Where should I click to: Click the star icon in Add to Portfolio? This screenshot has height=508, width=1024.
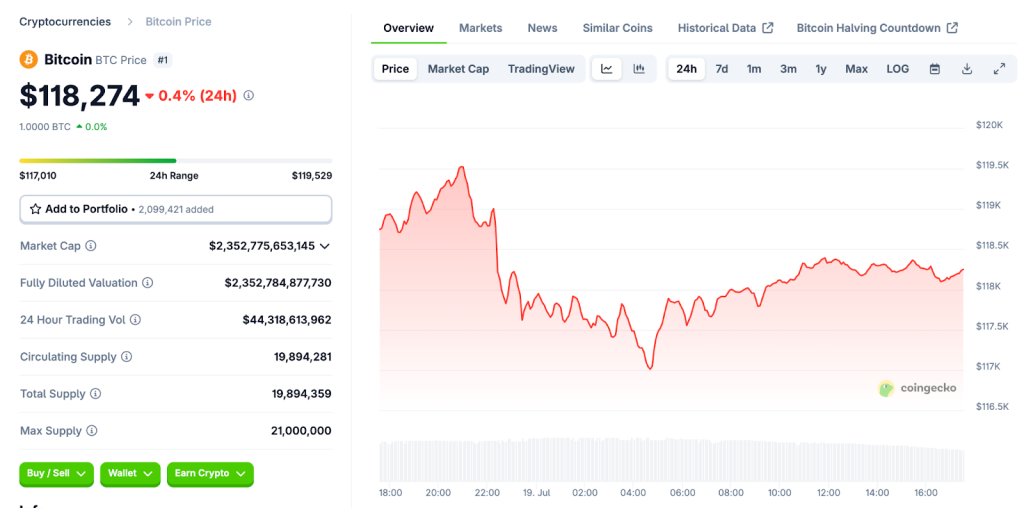tap(35, 210)
